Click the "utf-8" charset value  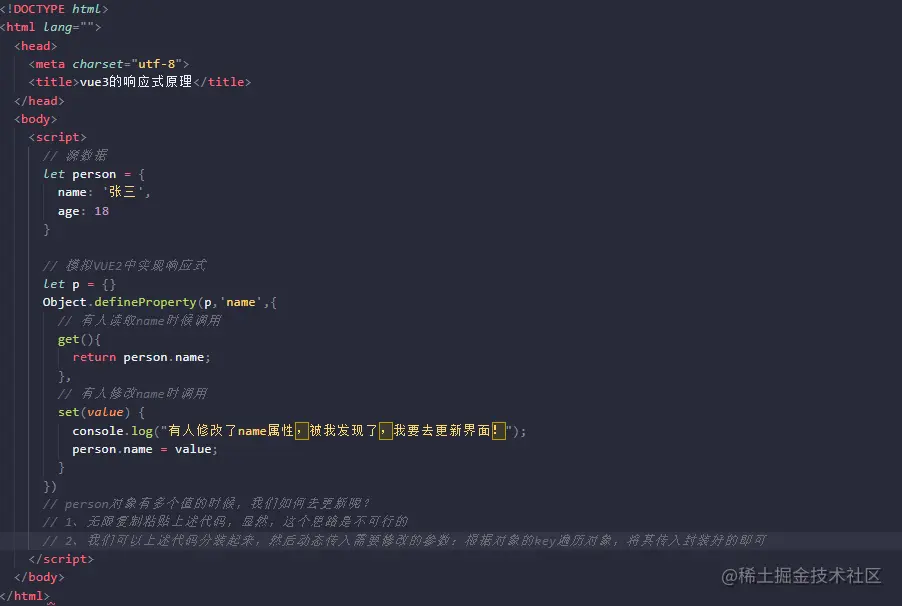156,64
